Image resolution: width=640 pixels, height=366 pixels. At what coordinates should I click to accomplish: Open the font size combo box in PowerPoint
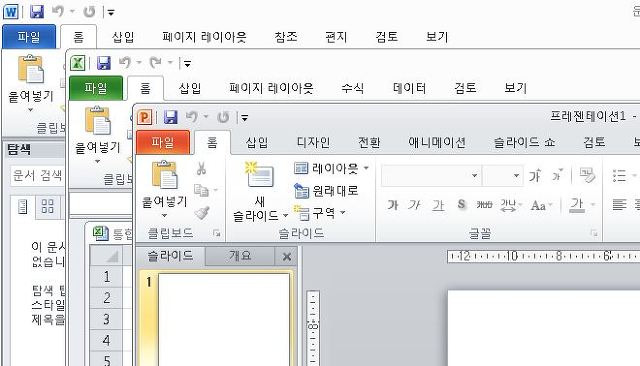tap(502, 175)
